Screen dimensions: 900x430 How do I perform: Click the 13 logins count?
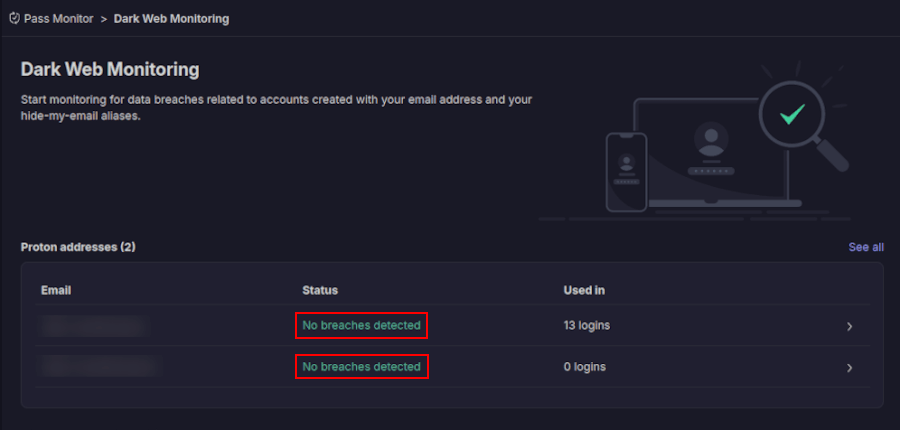click(x=586, y=326)
